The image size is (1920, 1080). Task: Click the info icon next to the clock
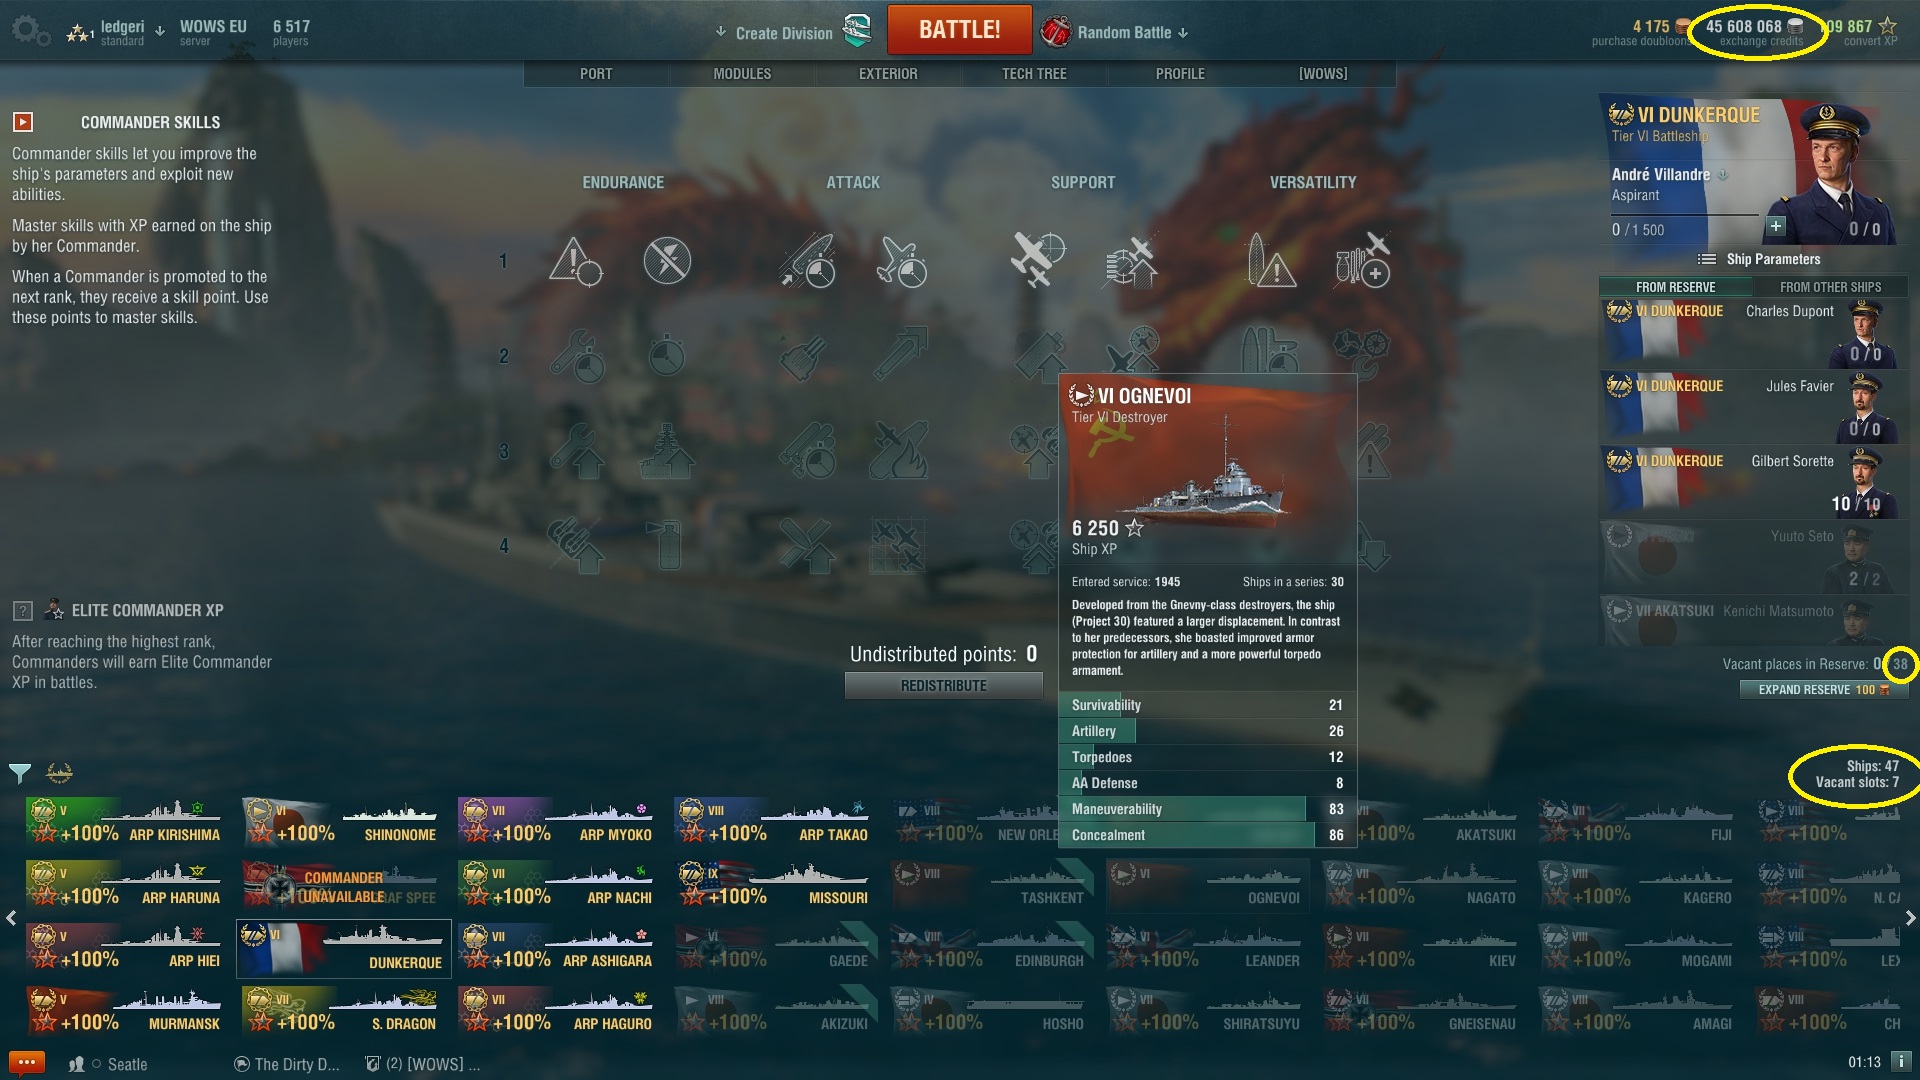[x=1900, y=1061]
